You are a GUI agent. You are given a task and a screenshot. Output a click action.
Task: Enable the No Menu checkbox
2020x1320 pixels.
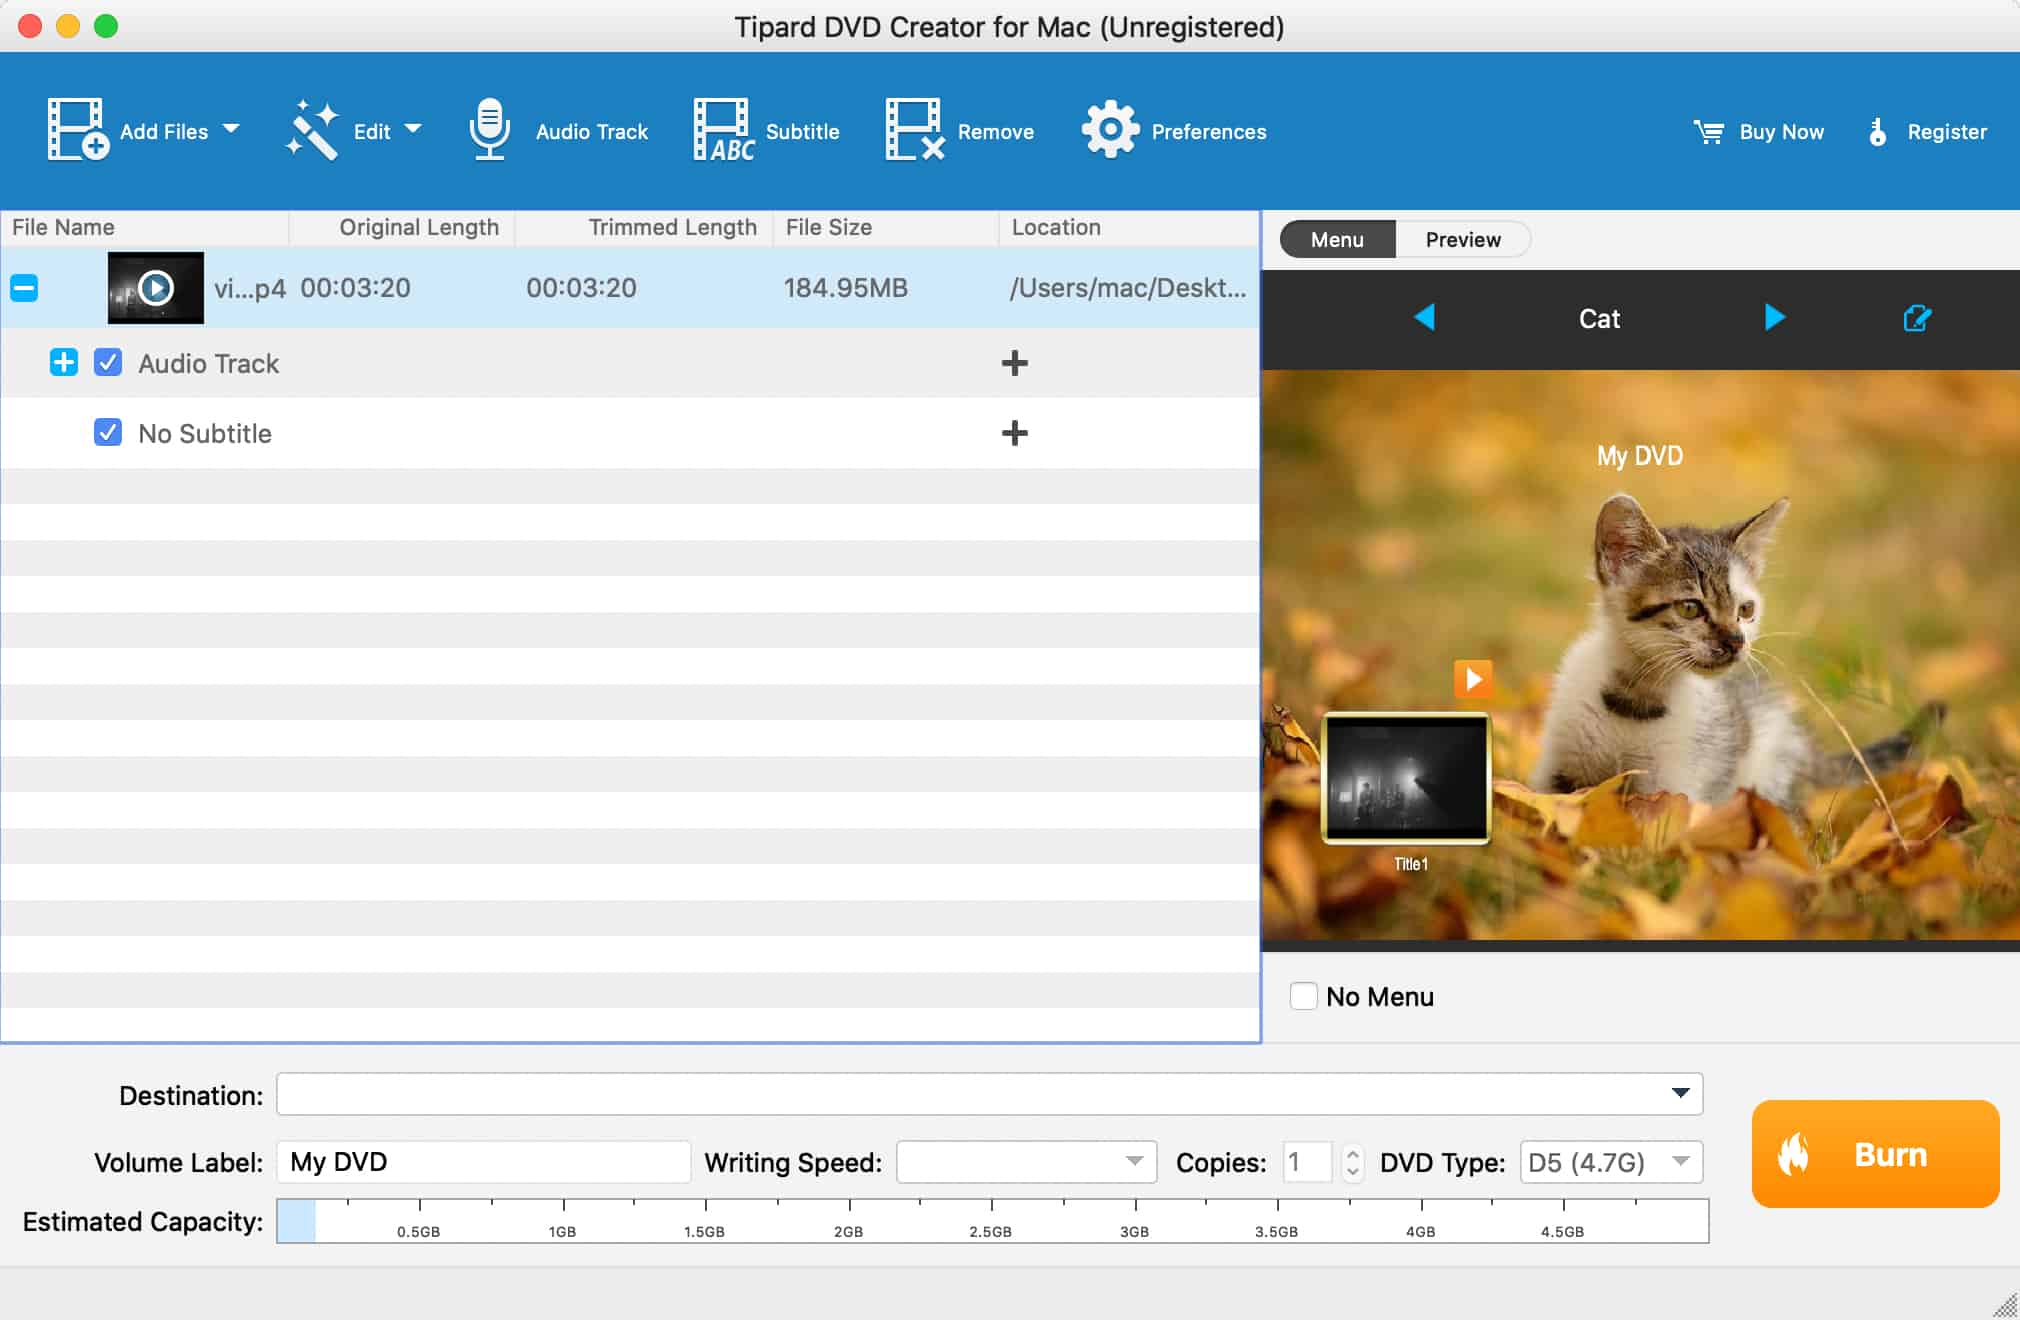[1303, 996]
